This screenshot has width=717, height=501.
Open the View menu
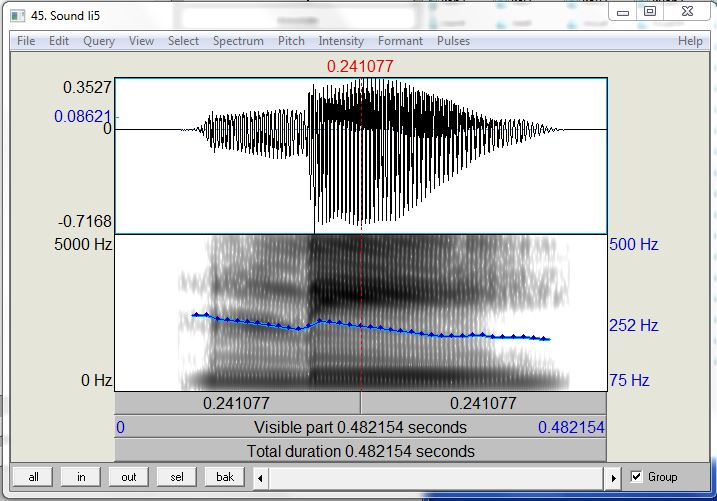click(141, 41)
